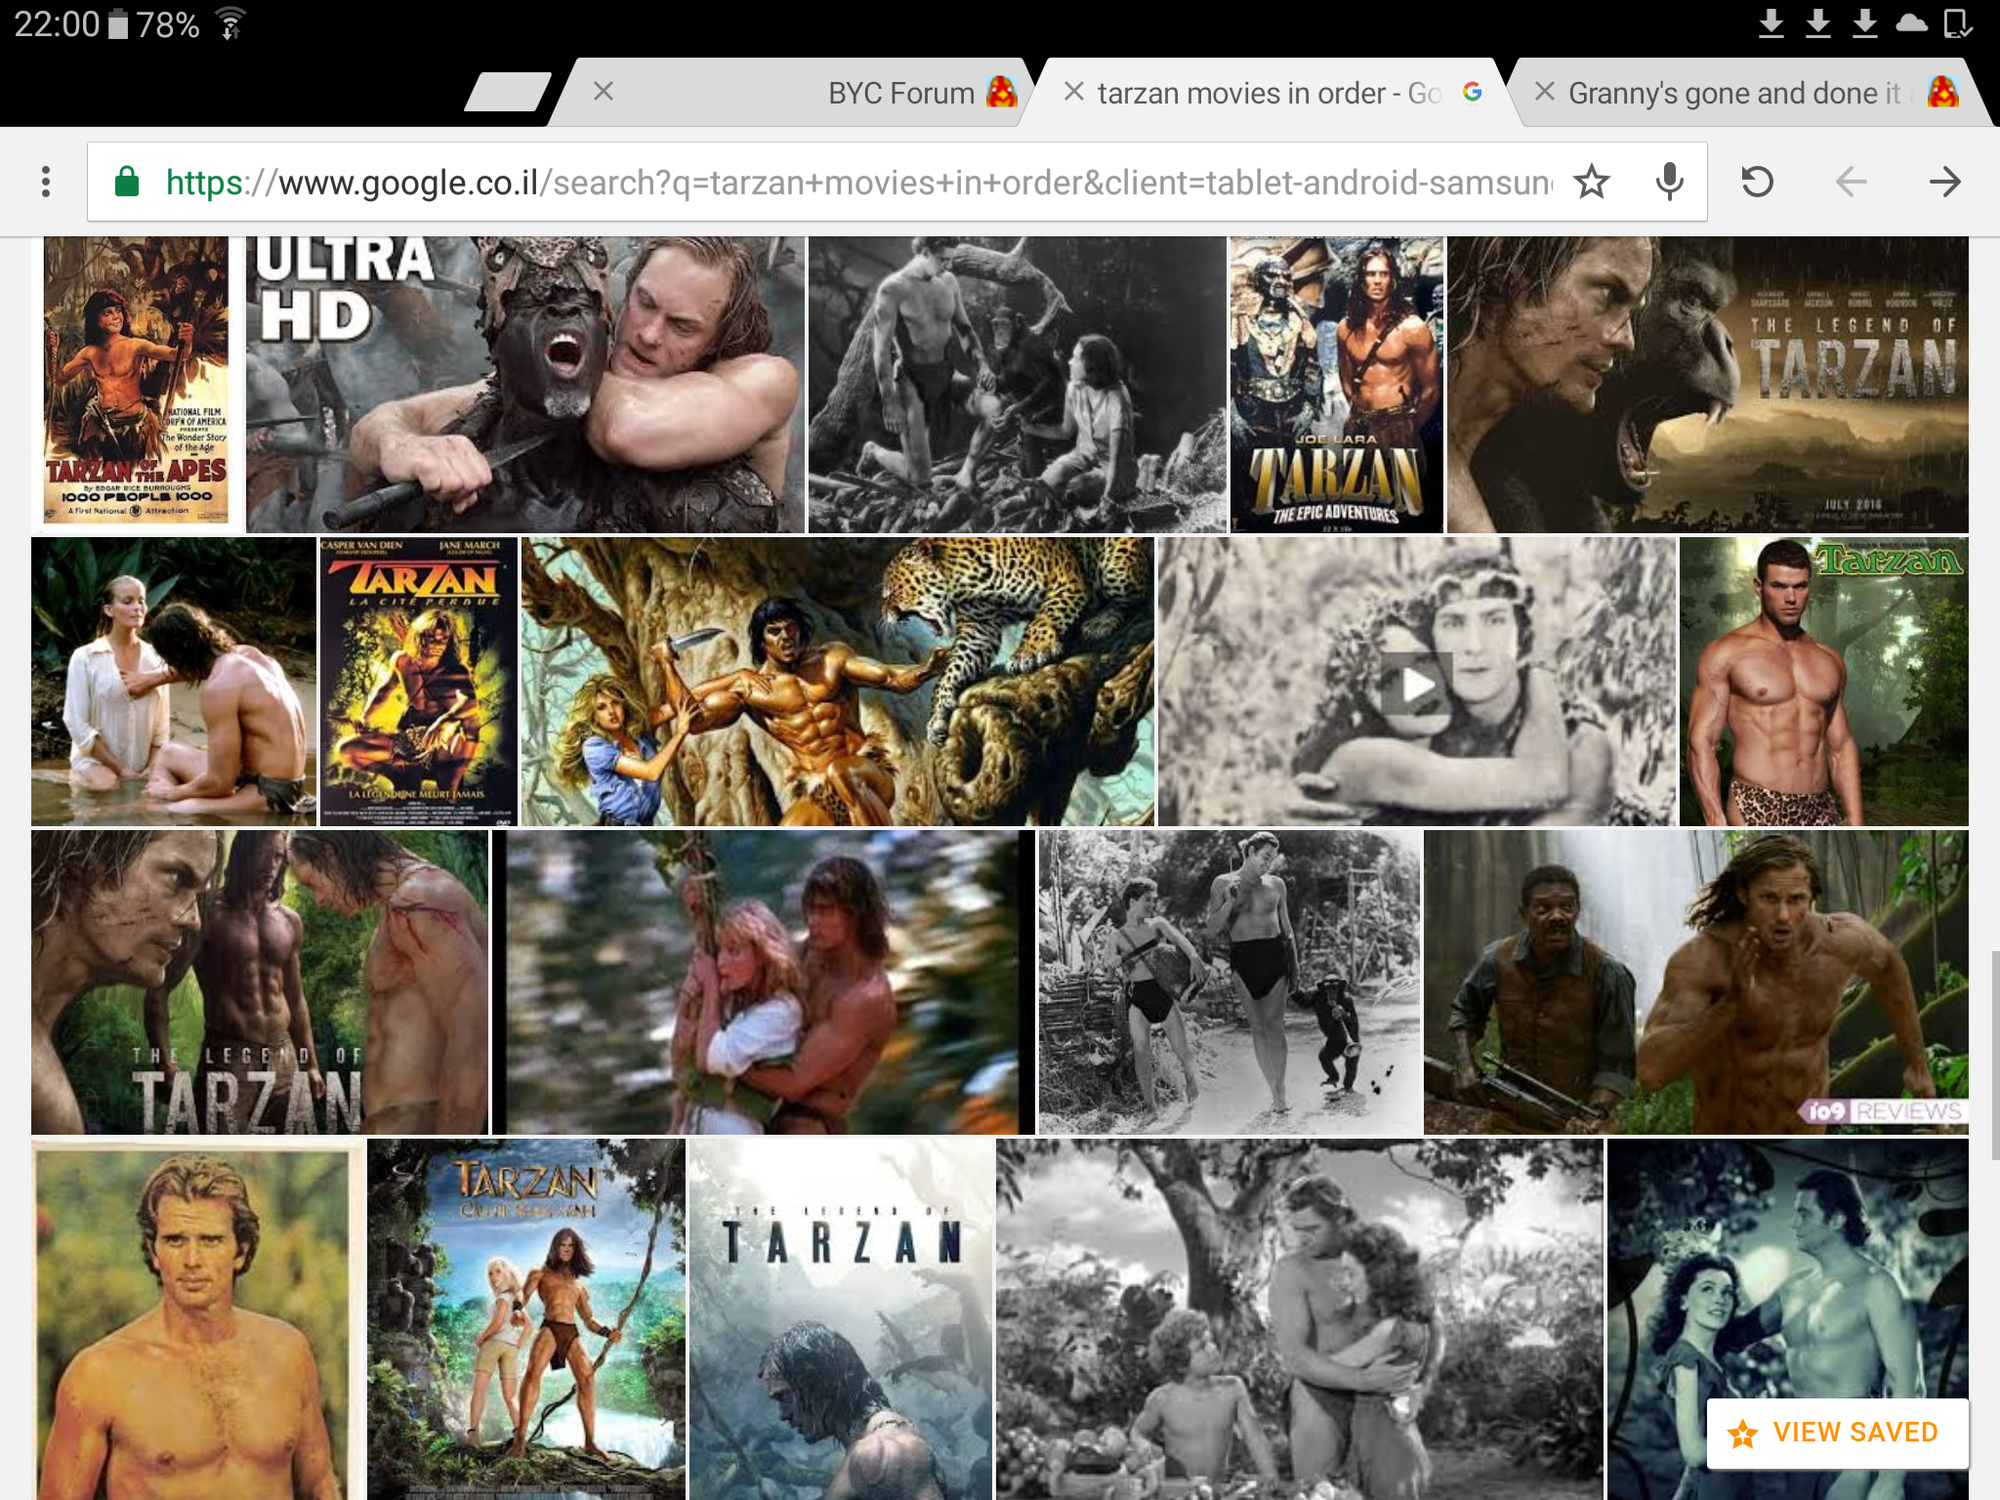Go back to previous page
The width and height of the screenshot is (2000, 1500).
[x=1851, y=182]
